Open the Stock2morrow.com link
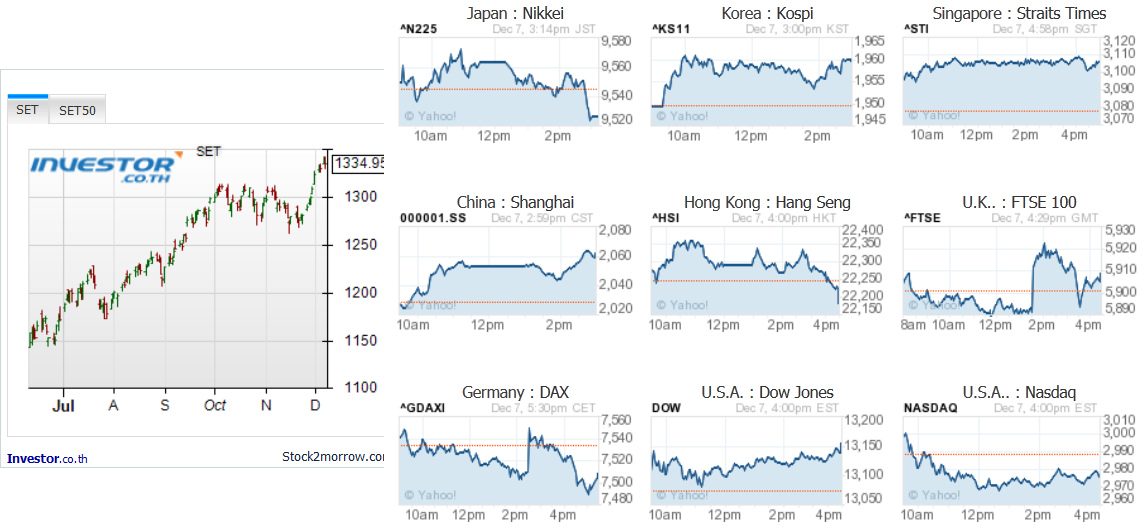This screenshot has width=1146, height=528. 333,457
